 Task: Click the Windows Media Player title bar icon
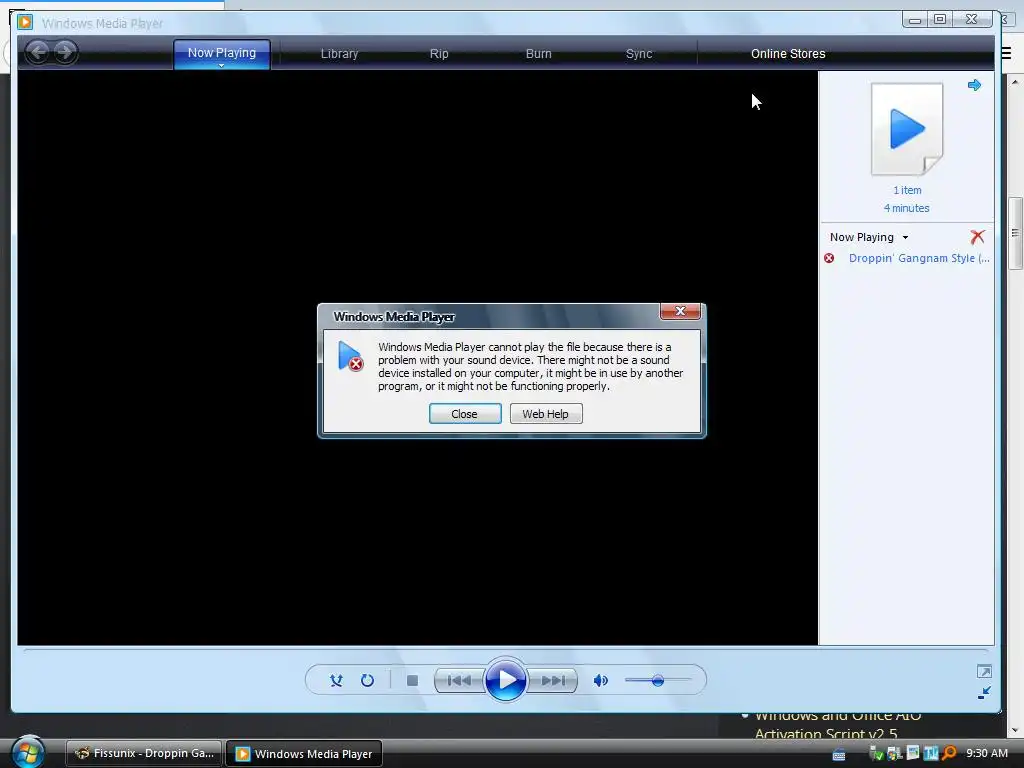point(25,22)
